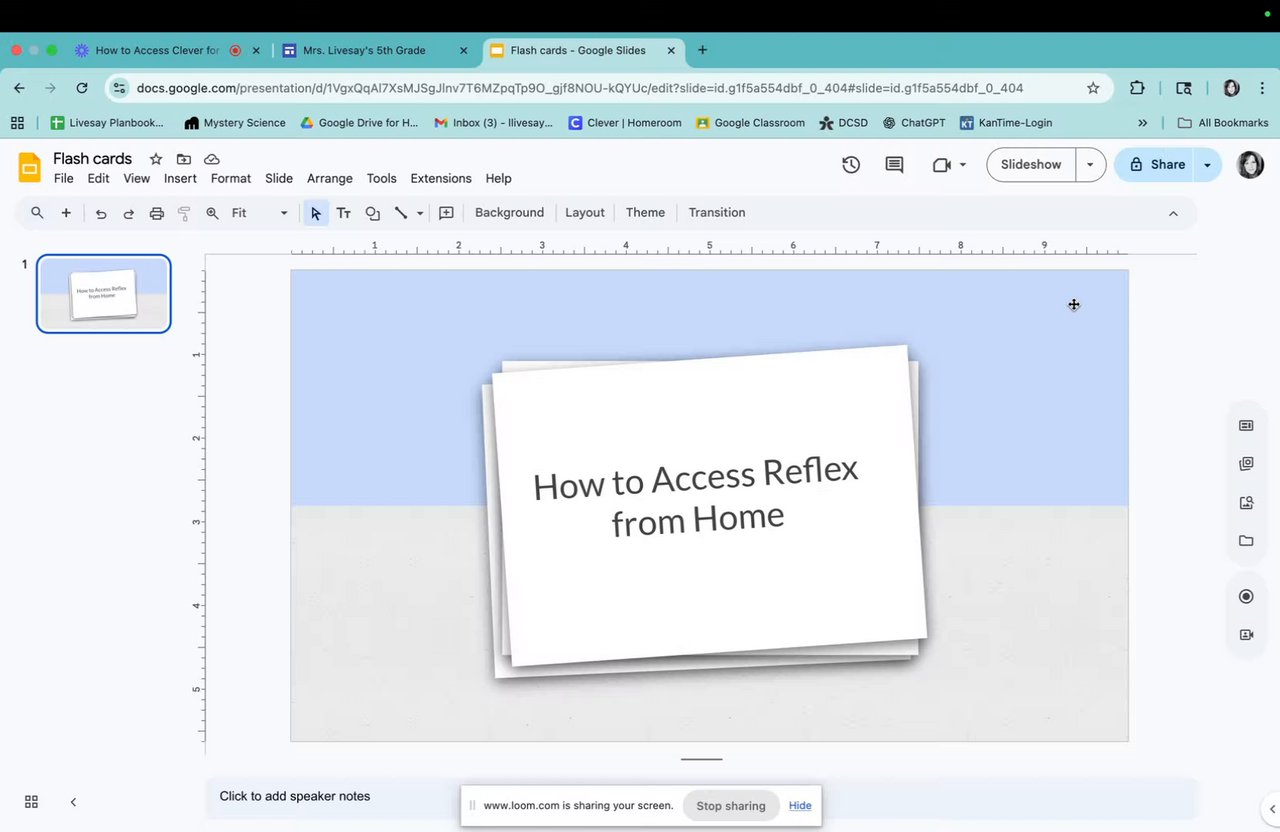Collapse the filmstrip with the left arrow
This screenshot has width=1280, height=832.
tap(73, 802)
